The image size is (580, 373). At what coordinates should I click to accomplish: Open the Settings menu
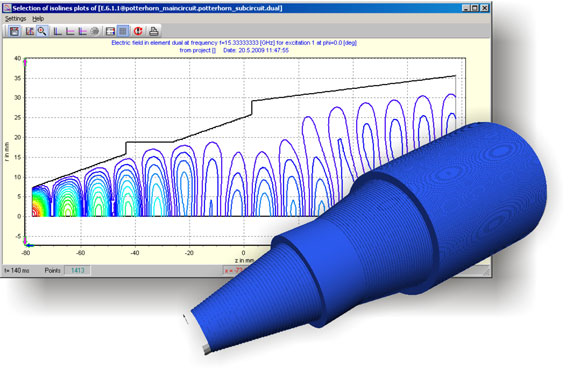15,19
